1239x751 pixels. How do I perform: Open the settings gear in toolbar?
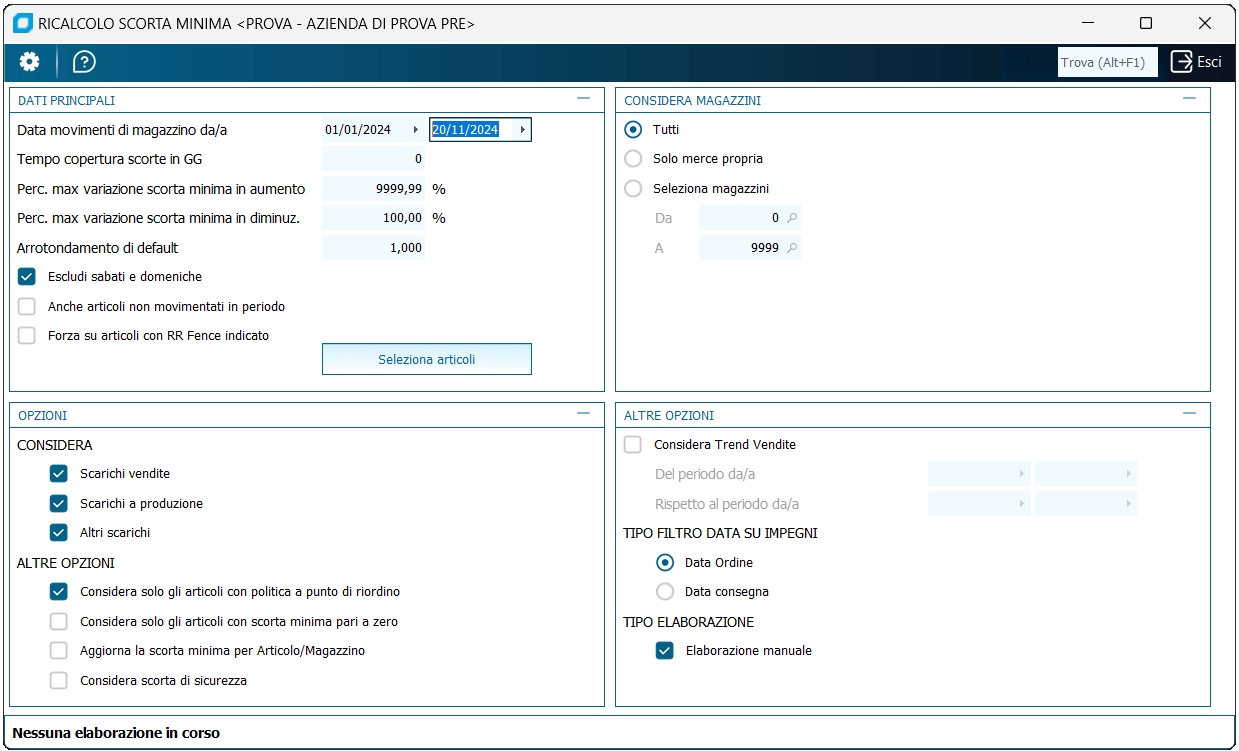30,62
